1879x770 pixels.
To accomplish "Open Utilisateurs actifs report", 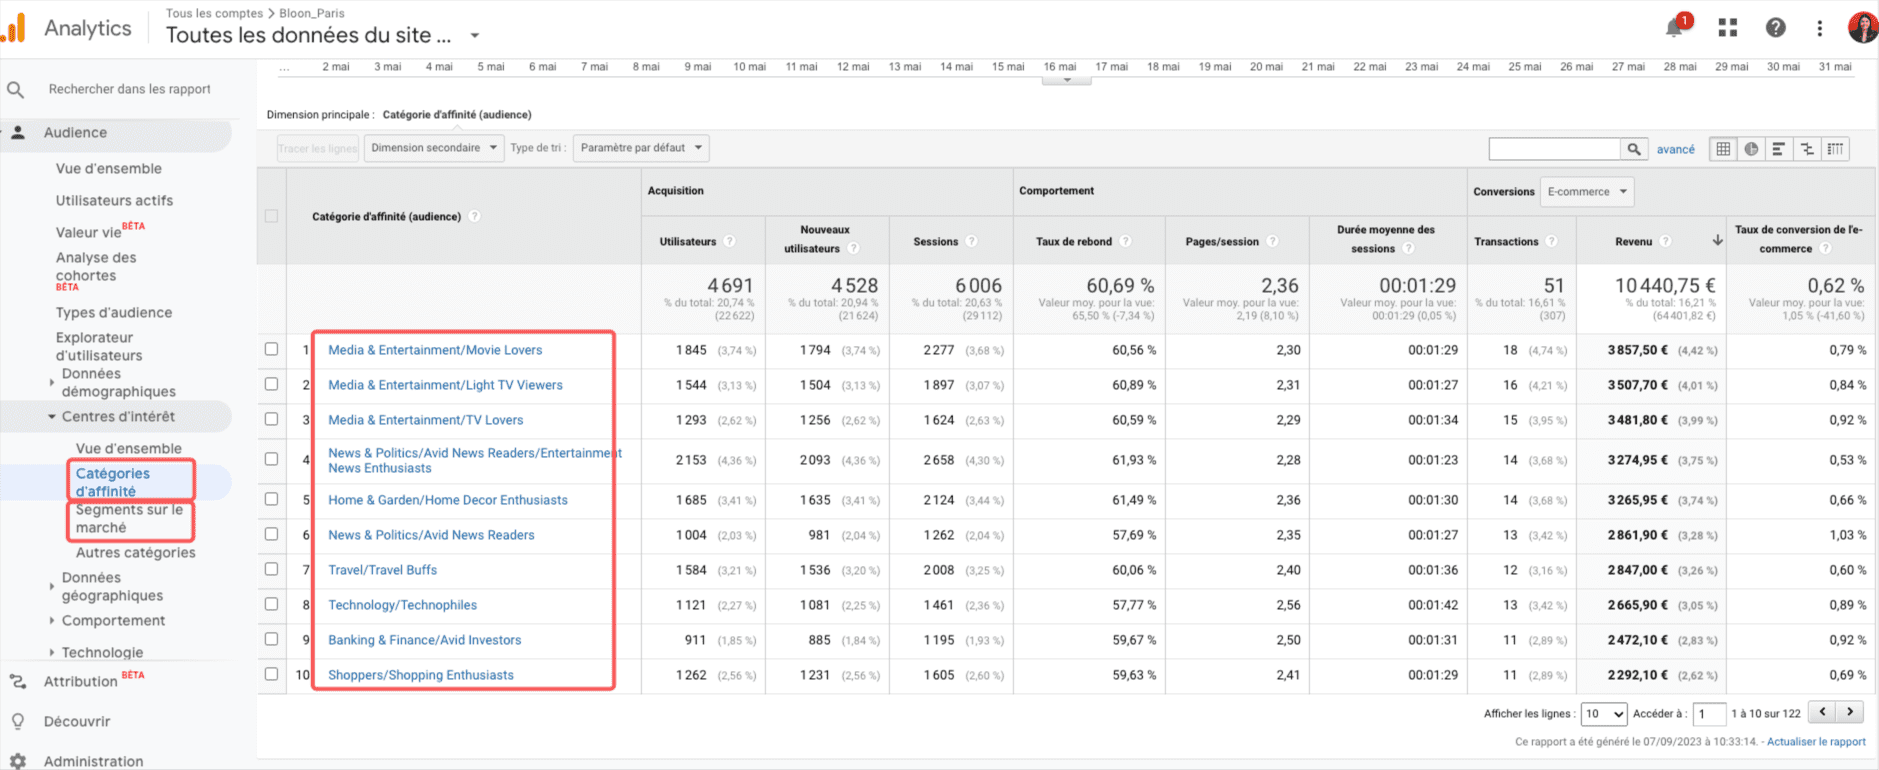I will pos(114,201).
